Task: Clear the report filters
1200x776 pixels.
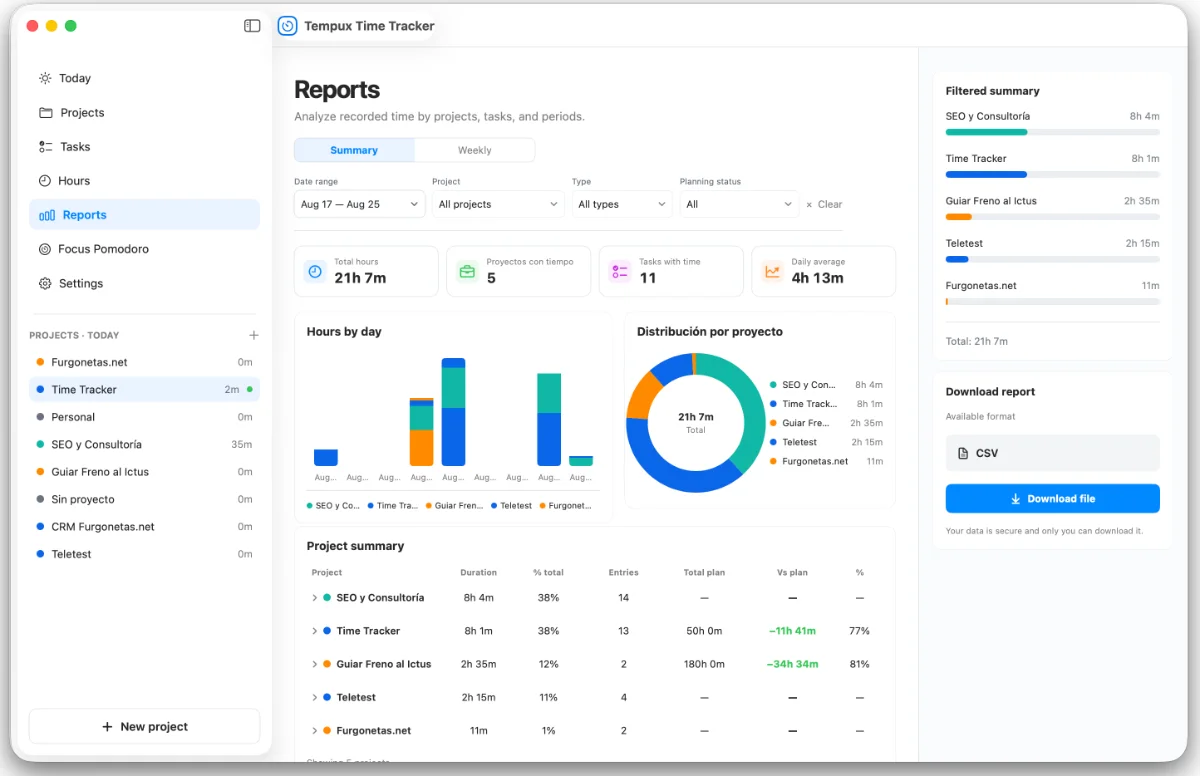Action: click(824, 204)
